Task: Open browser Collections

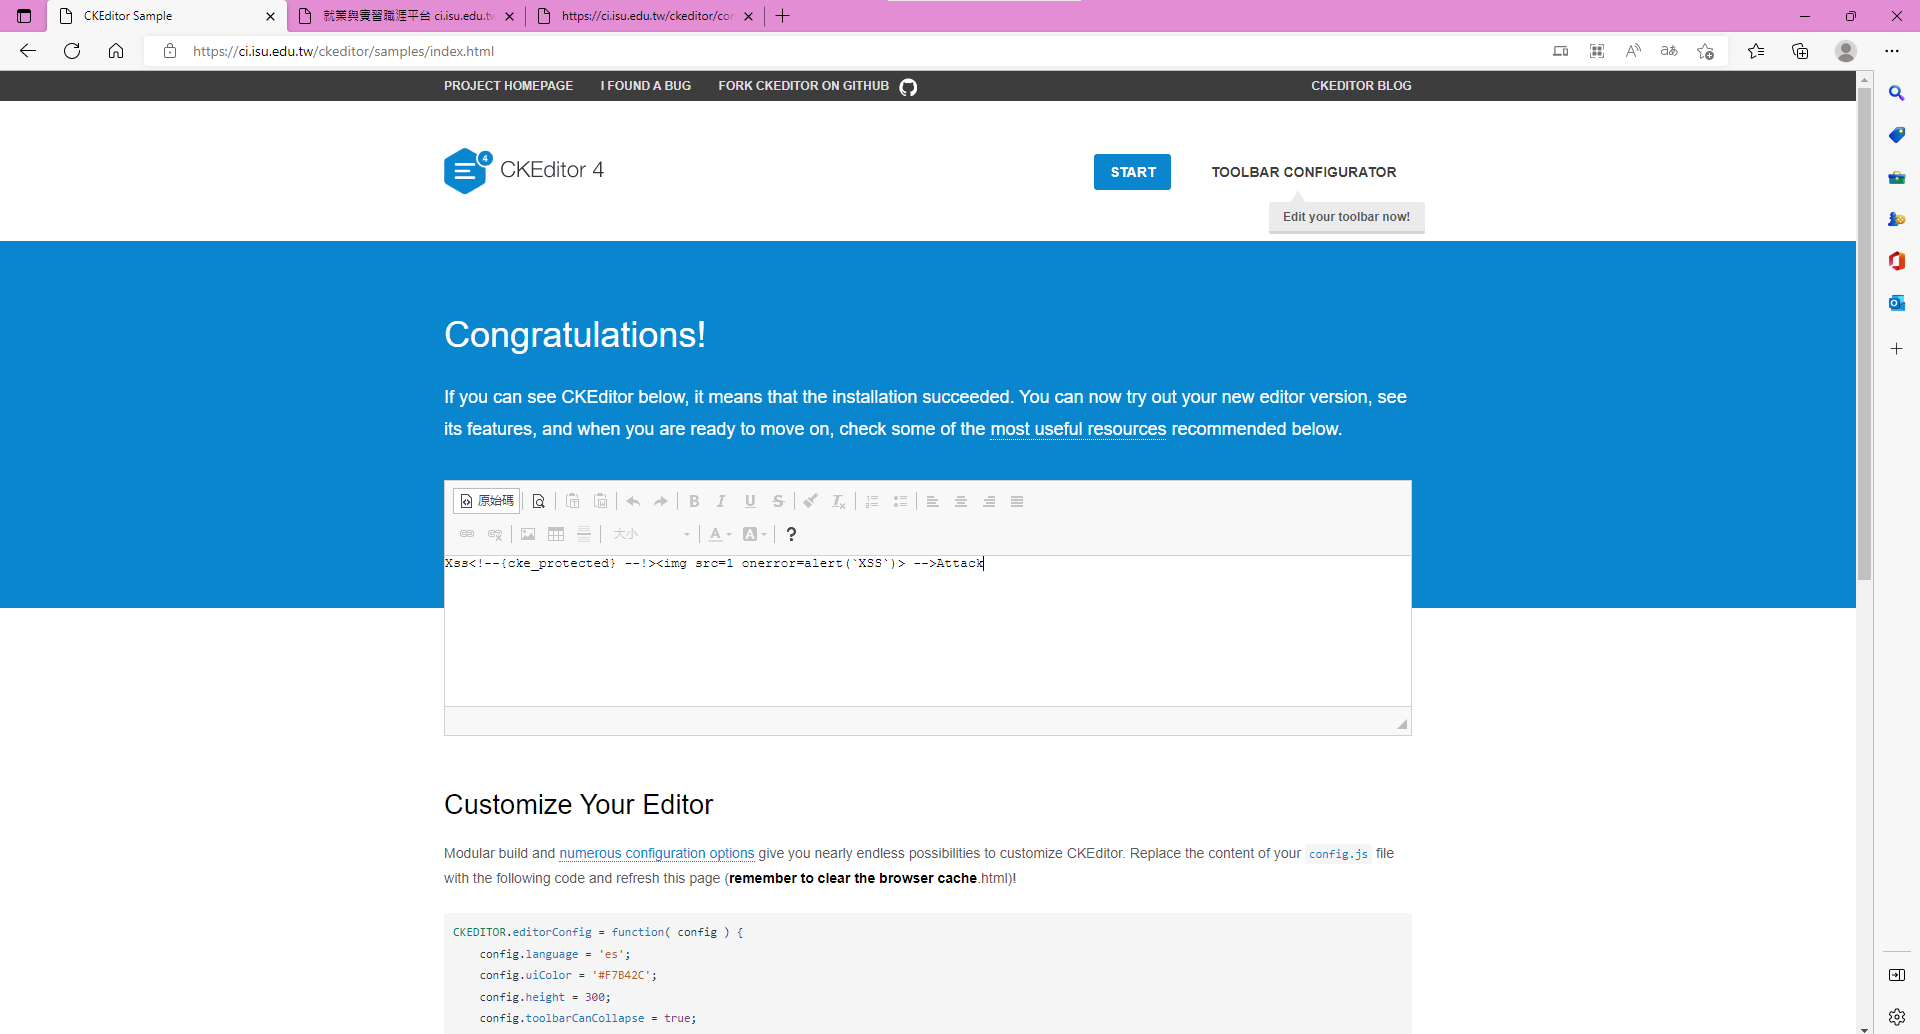Action: click(x=1800, y=51)
